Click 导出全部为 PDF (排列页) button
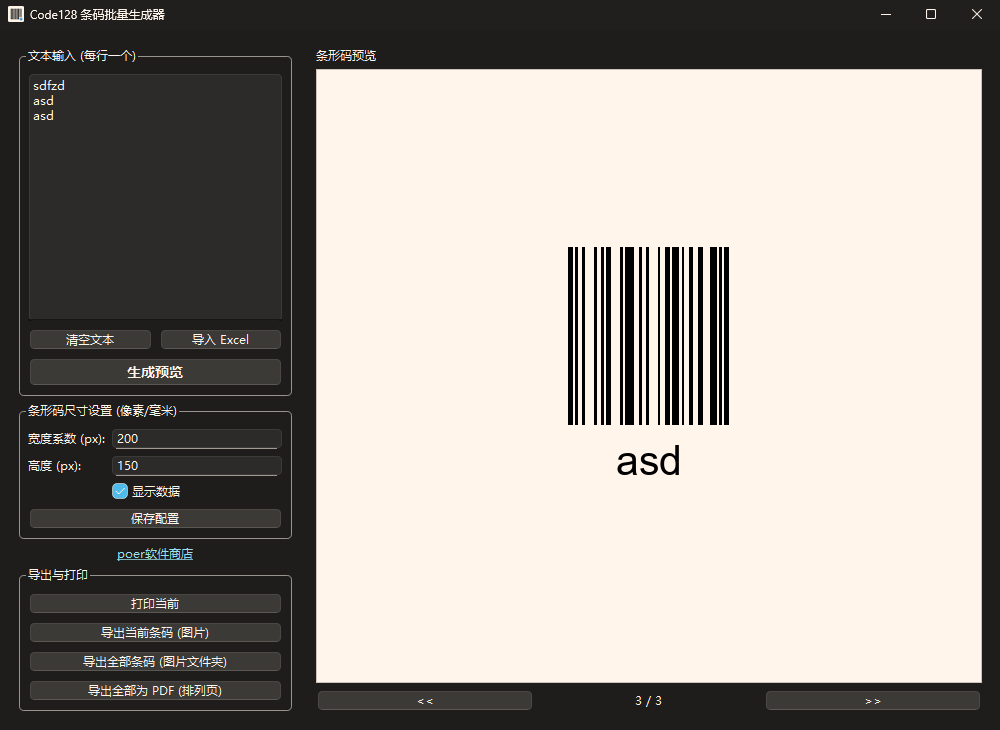Screen dimensions: 1000x730 point(155,690)
